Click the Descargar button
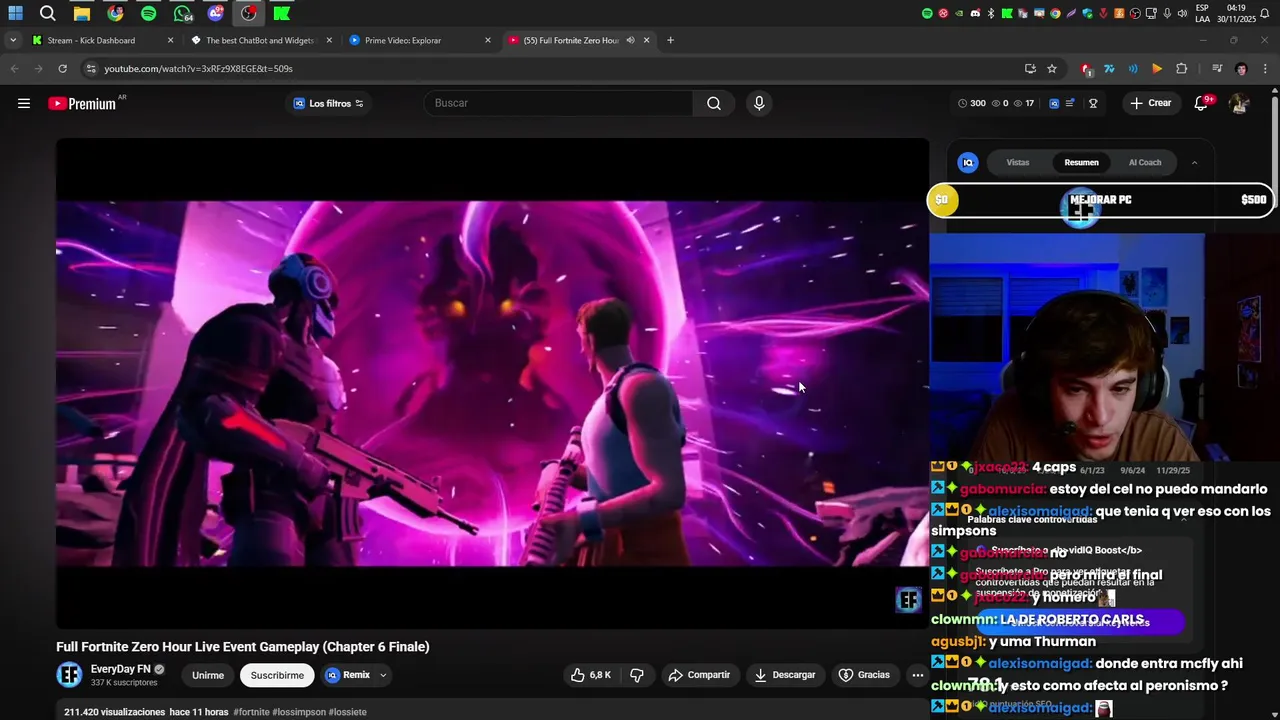 pyautogui.click(x=785, y=675)
